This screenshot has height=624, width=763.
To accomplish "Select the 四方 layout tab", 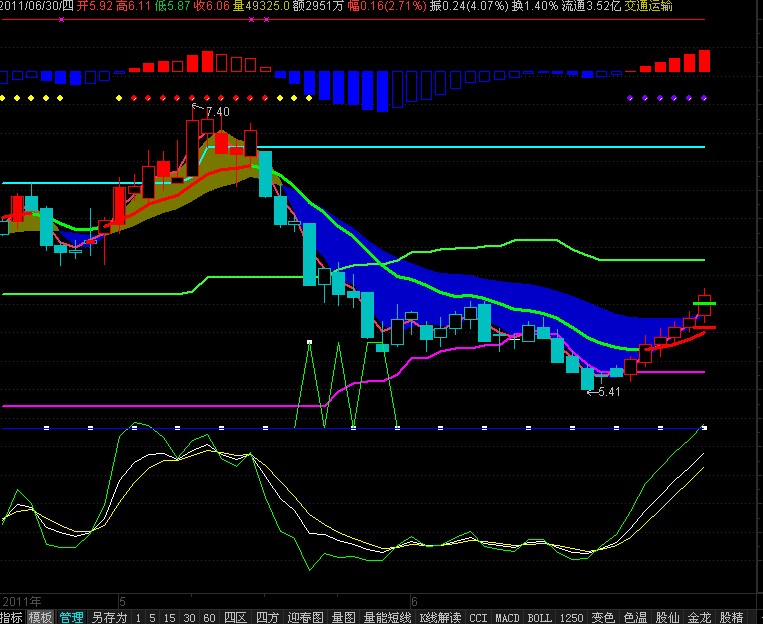I will tap(267, 617).
